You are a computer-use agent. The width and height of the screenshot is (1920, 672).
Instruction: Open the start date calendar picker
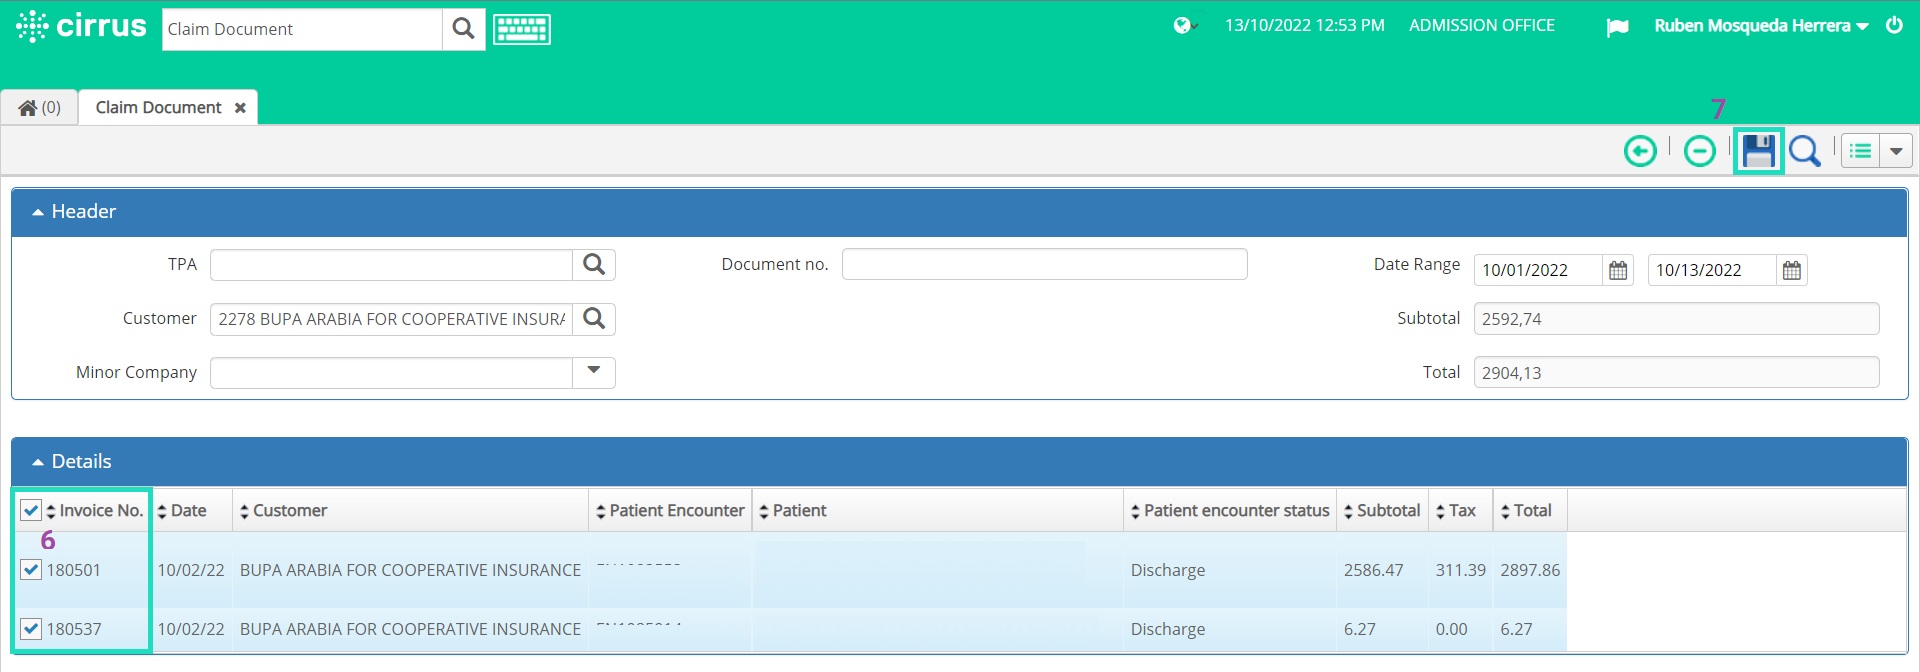(x=1618, y=270)
